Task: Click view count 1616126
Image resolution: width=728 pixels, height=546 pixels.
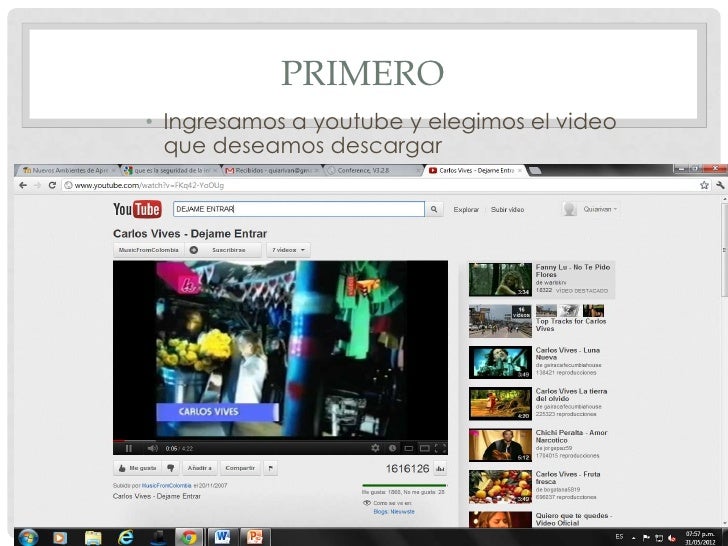Action: pos(407,469)
